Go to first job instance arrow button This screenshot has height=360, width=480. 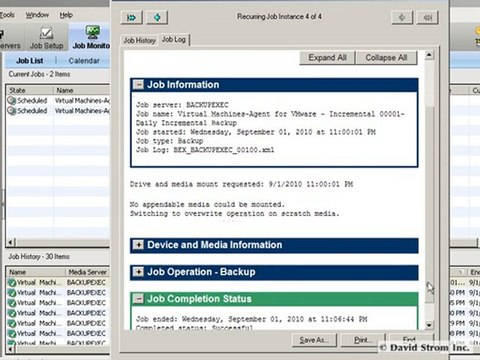132,17
